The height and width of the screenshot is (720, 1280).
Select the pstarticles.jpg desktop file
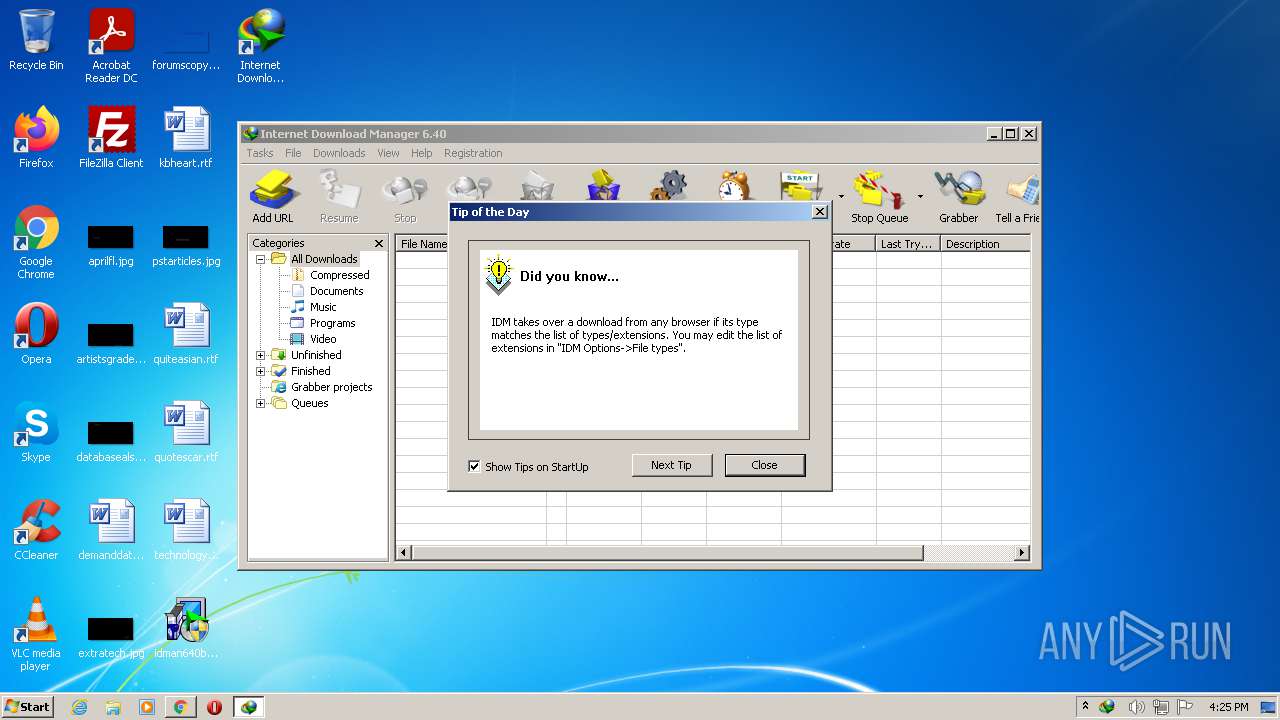tap(186, 245)
